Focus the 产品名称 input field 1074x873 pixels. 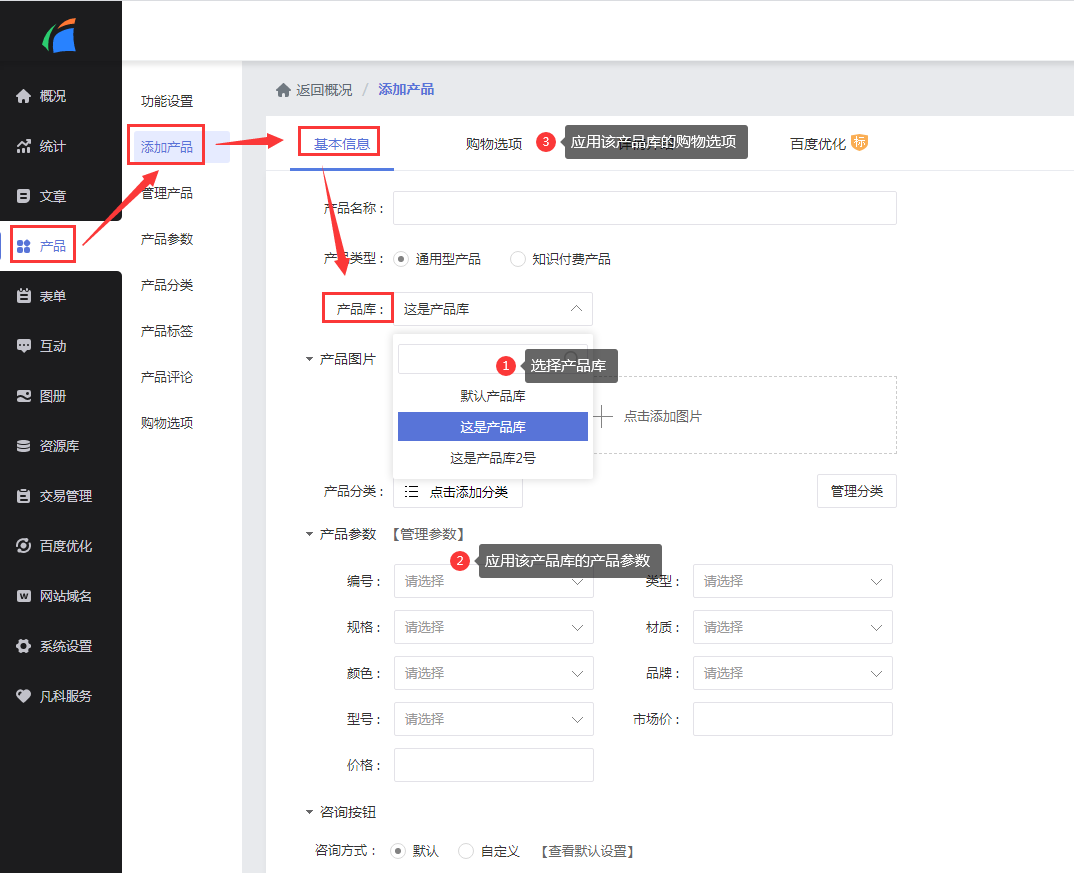click(645, 208)
